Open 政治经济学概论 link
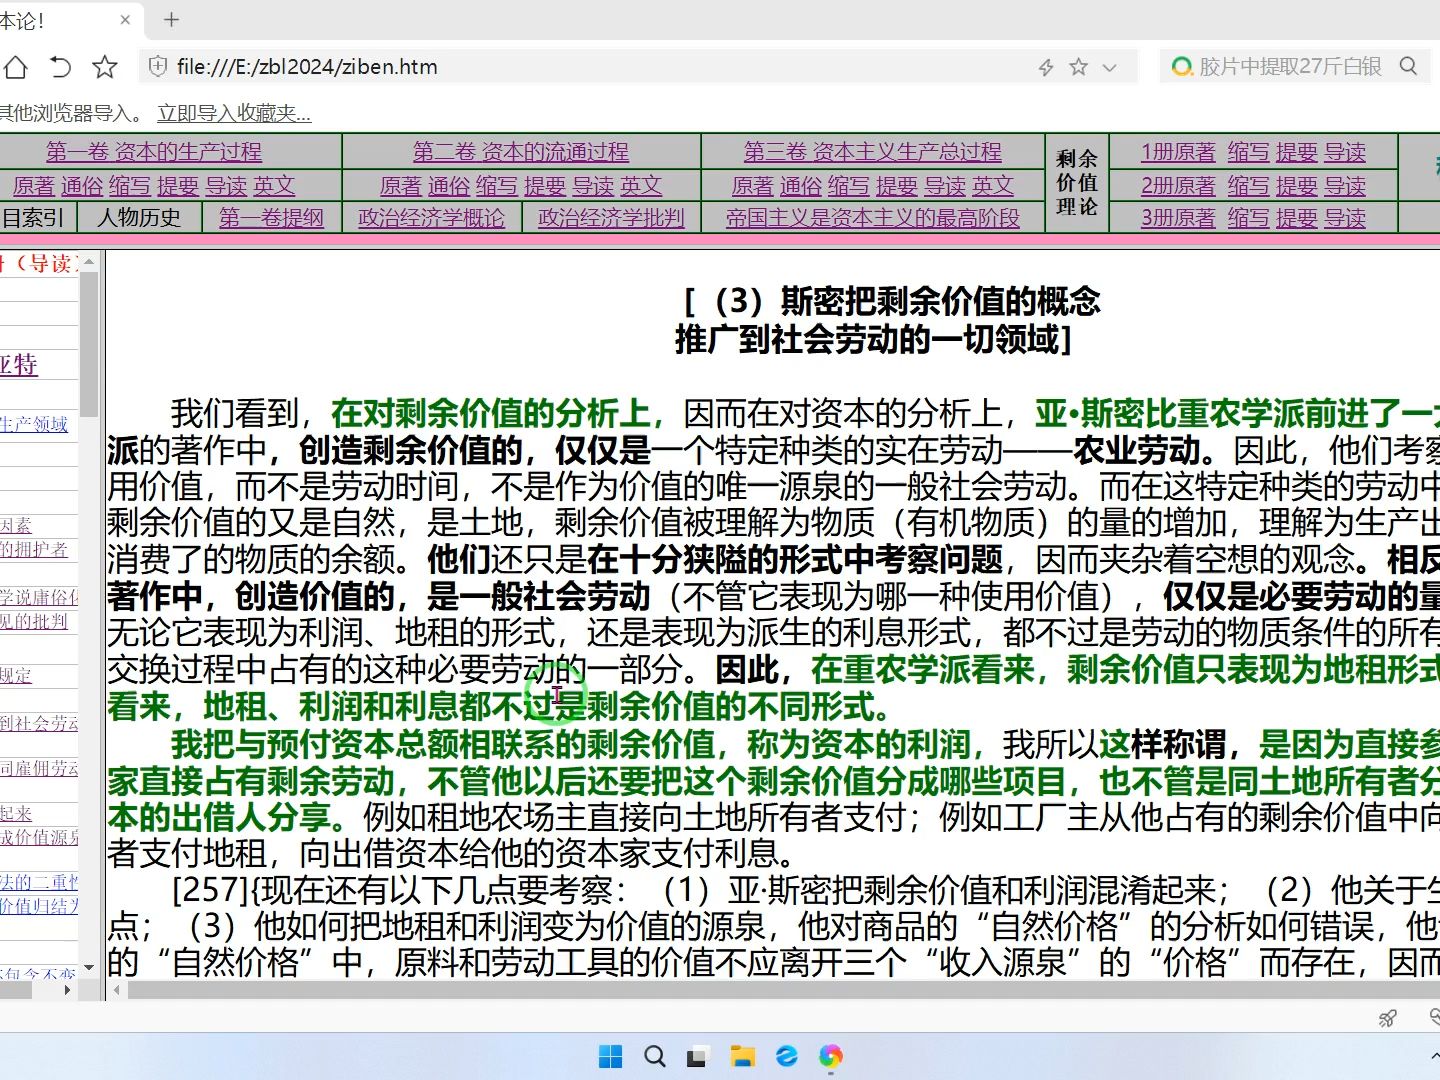Viewport: 1440px width, 1080px height. [x=431, y=218]
